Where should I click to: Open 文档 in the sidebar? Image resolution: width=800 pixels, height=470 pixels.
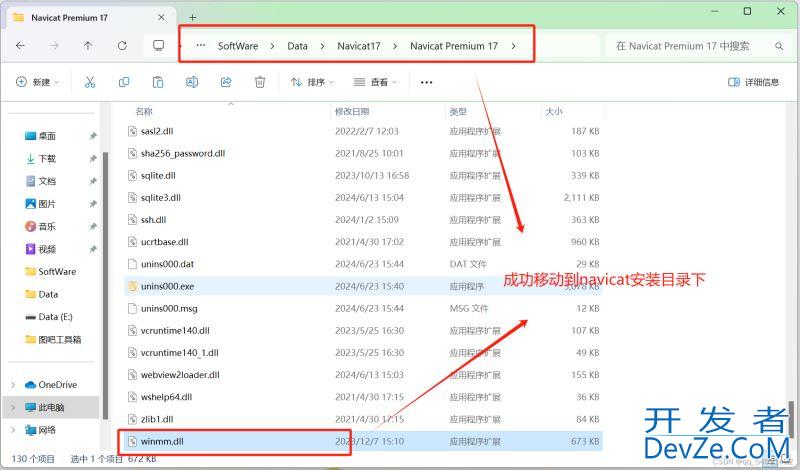click(x=47, y=181)
